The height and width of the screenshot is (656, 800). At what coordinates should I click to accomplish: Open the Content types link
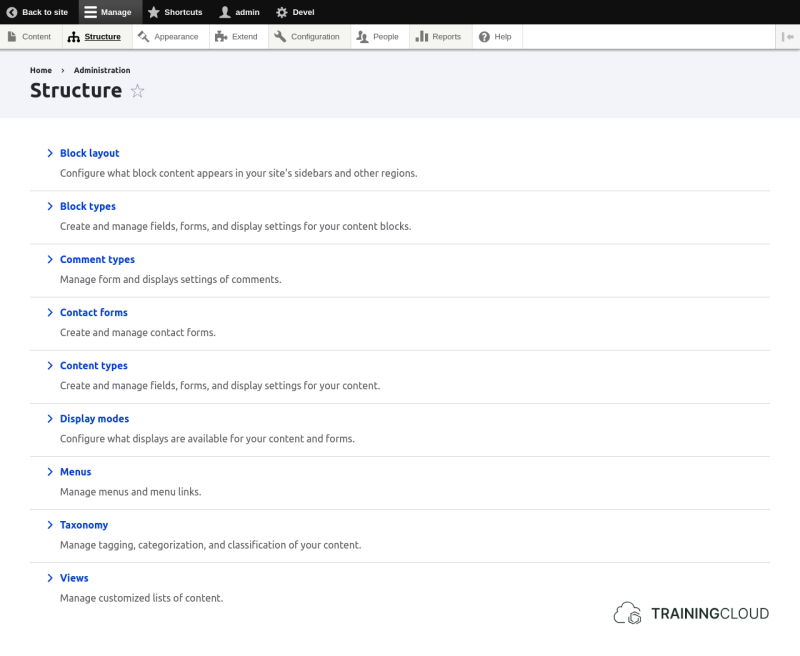click(93, 365)
